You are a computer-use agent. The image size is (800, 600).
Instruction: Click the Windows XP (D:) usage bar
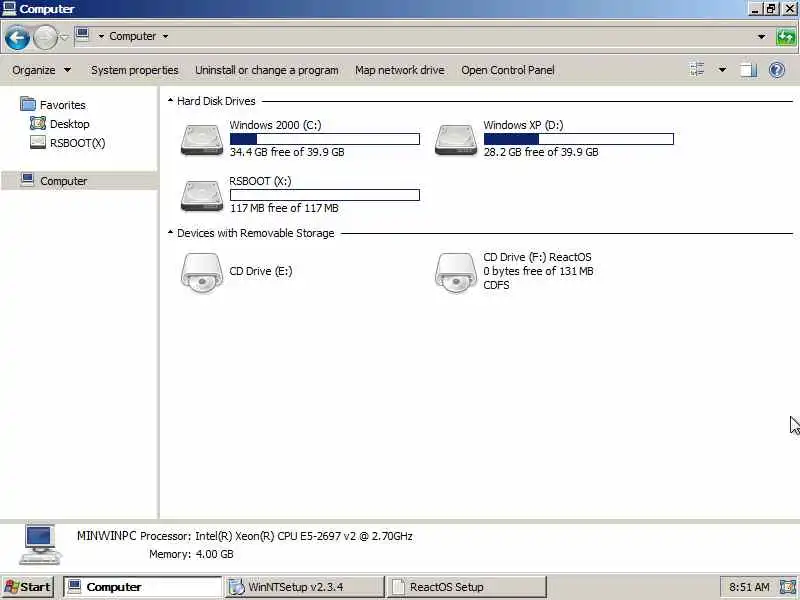pos(579,139)
